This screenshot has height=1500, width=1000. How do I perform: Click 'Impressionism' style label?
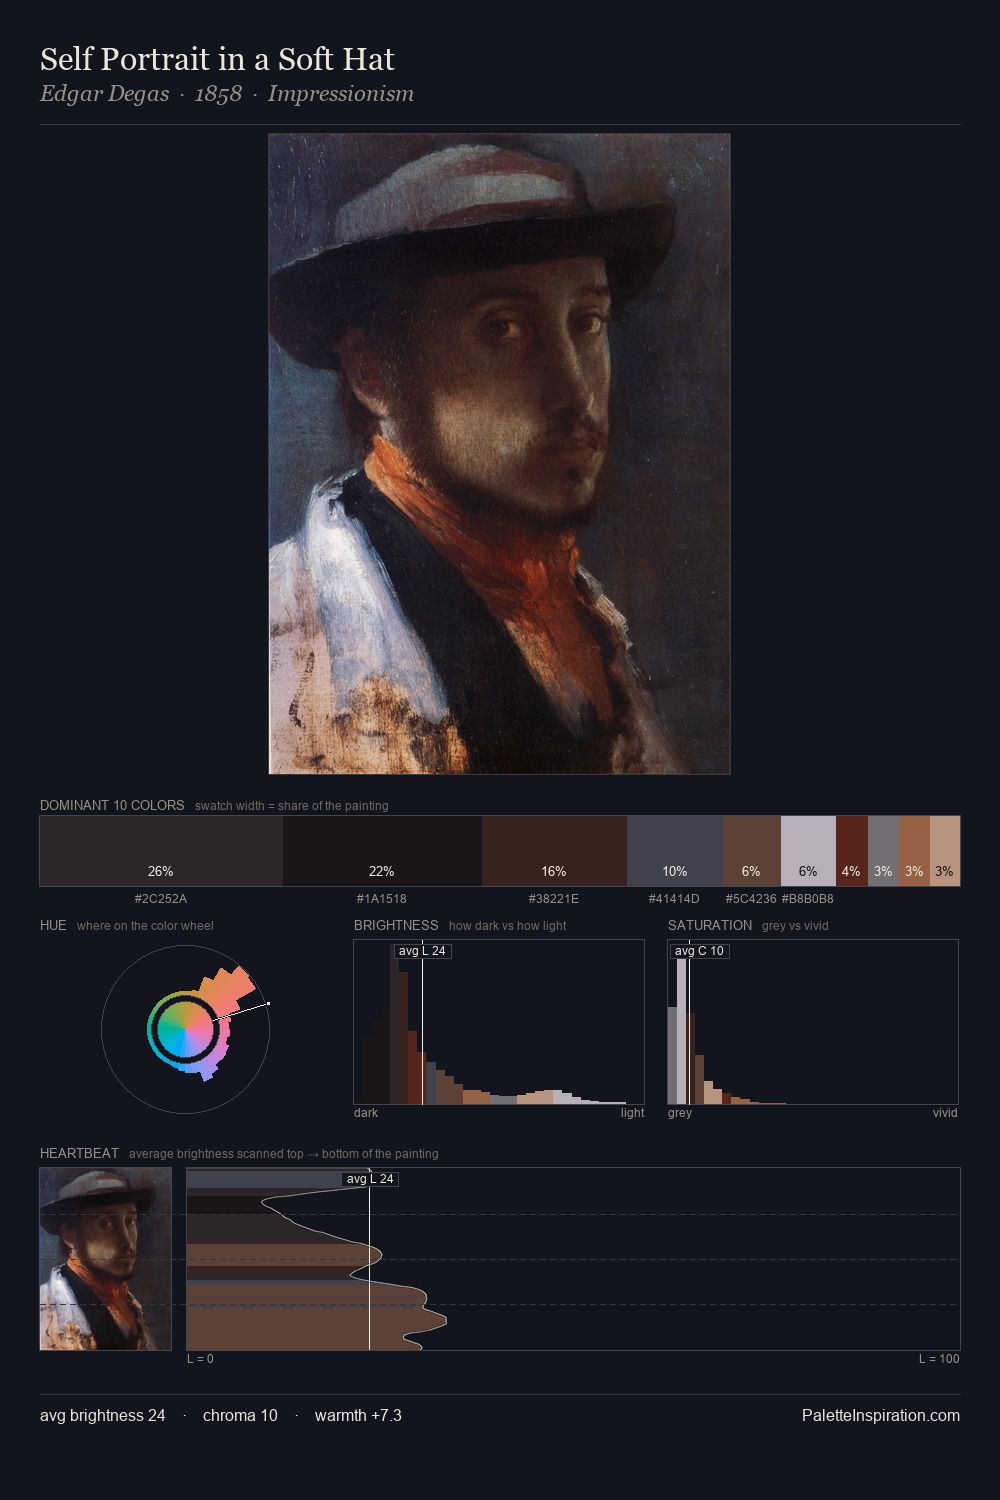click(x=340, y=94)
